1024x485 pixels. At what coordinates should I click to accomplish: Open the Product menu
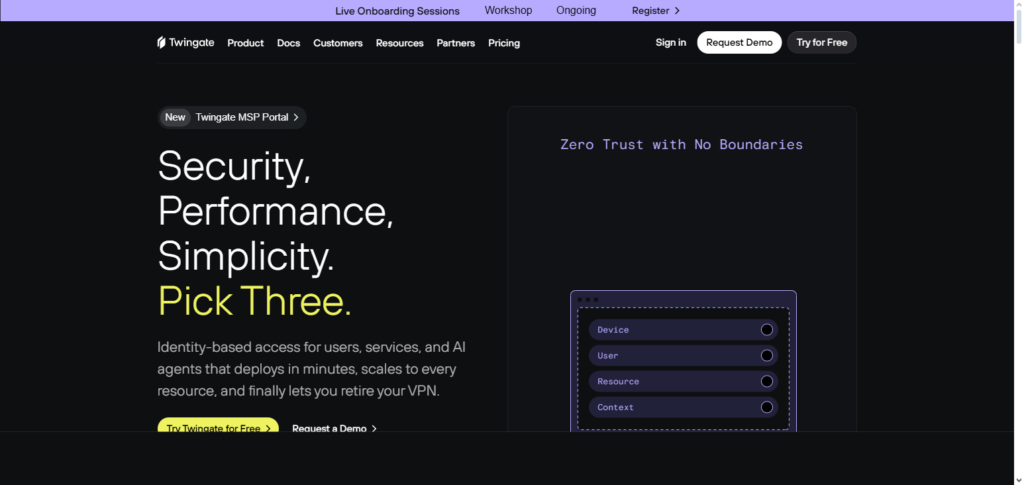(245, 43)
